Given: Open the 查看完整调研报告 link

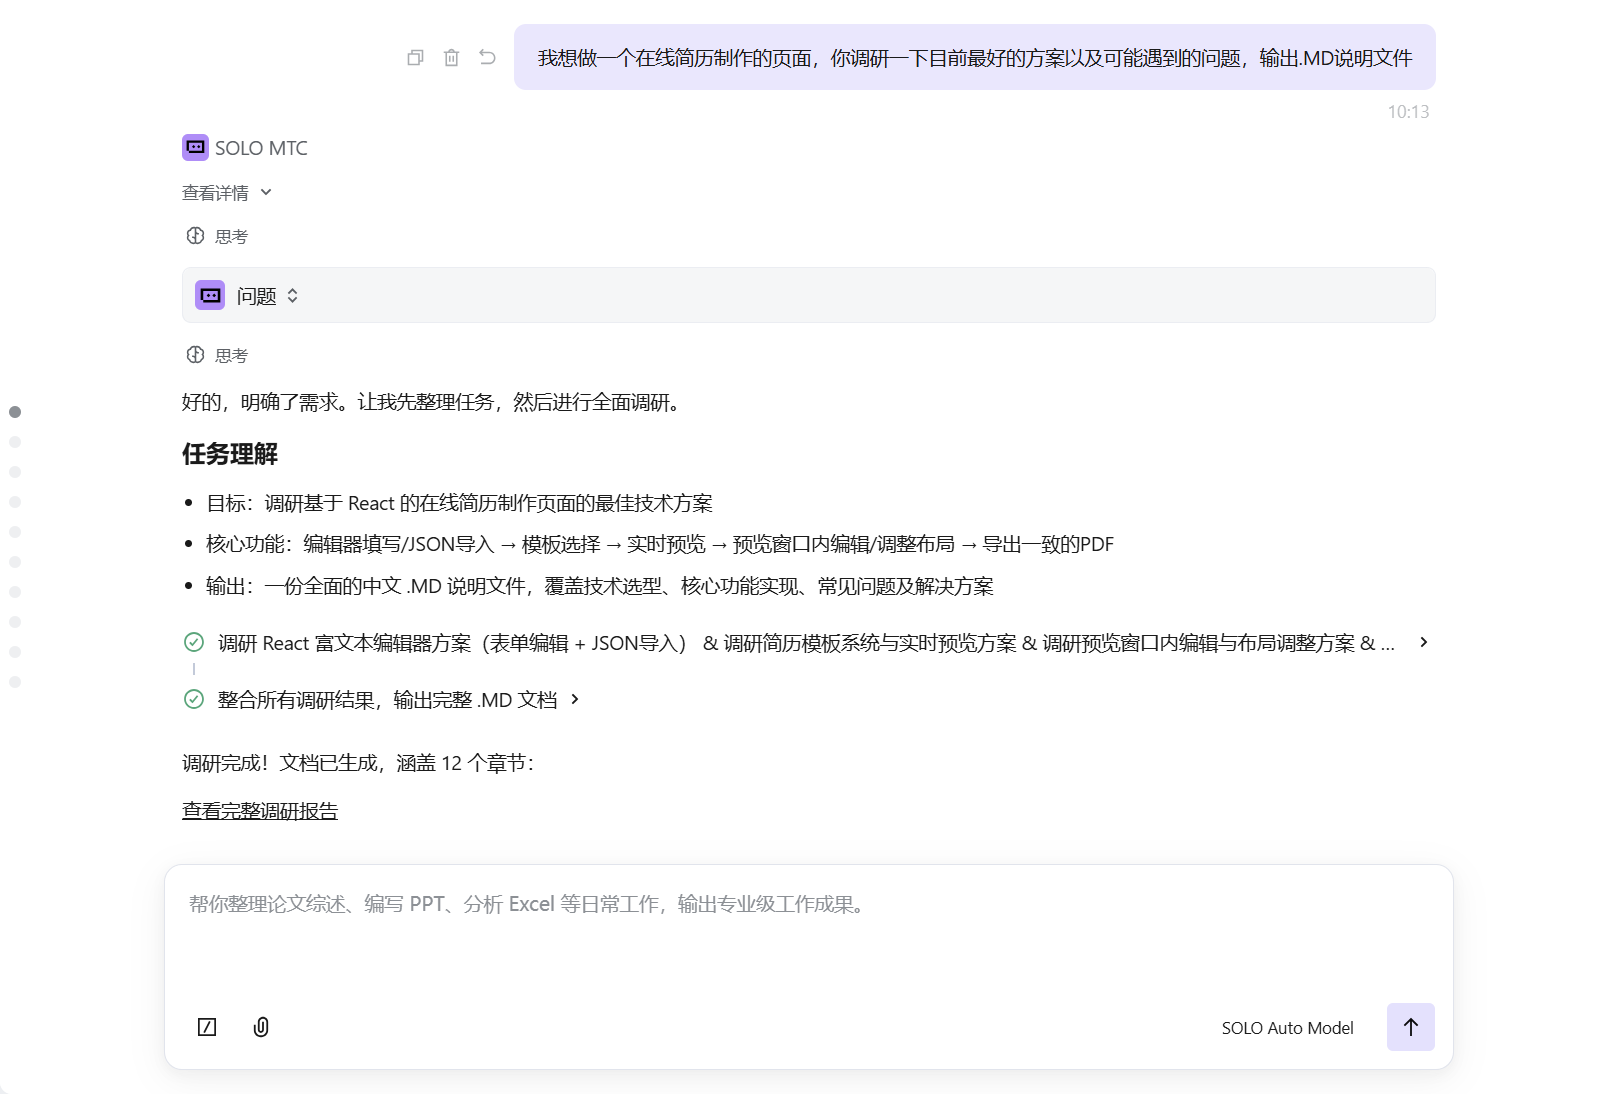Looking at the screenshot, I should tap(260, 811).
